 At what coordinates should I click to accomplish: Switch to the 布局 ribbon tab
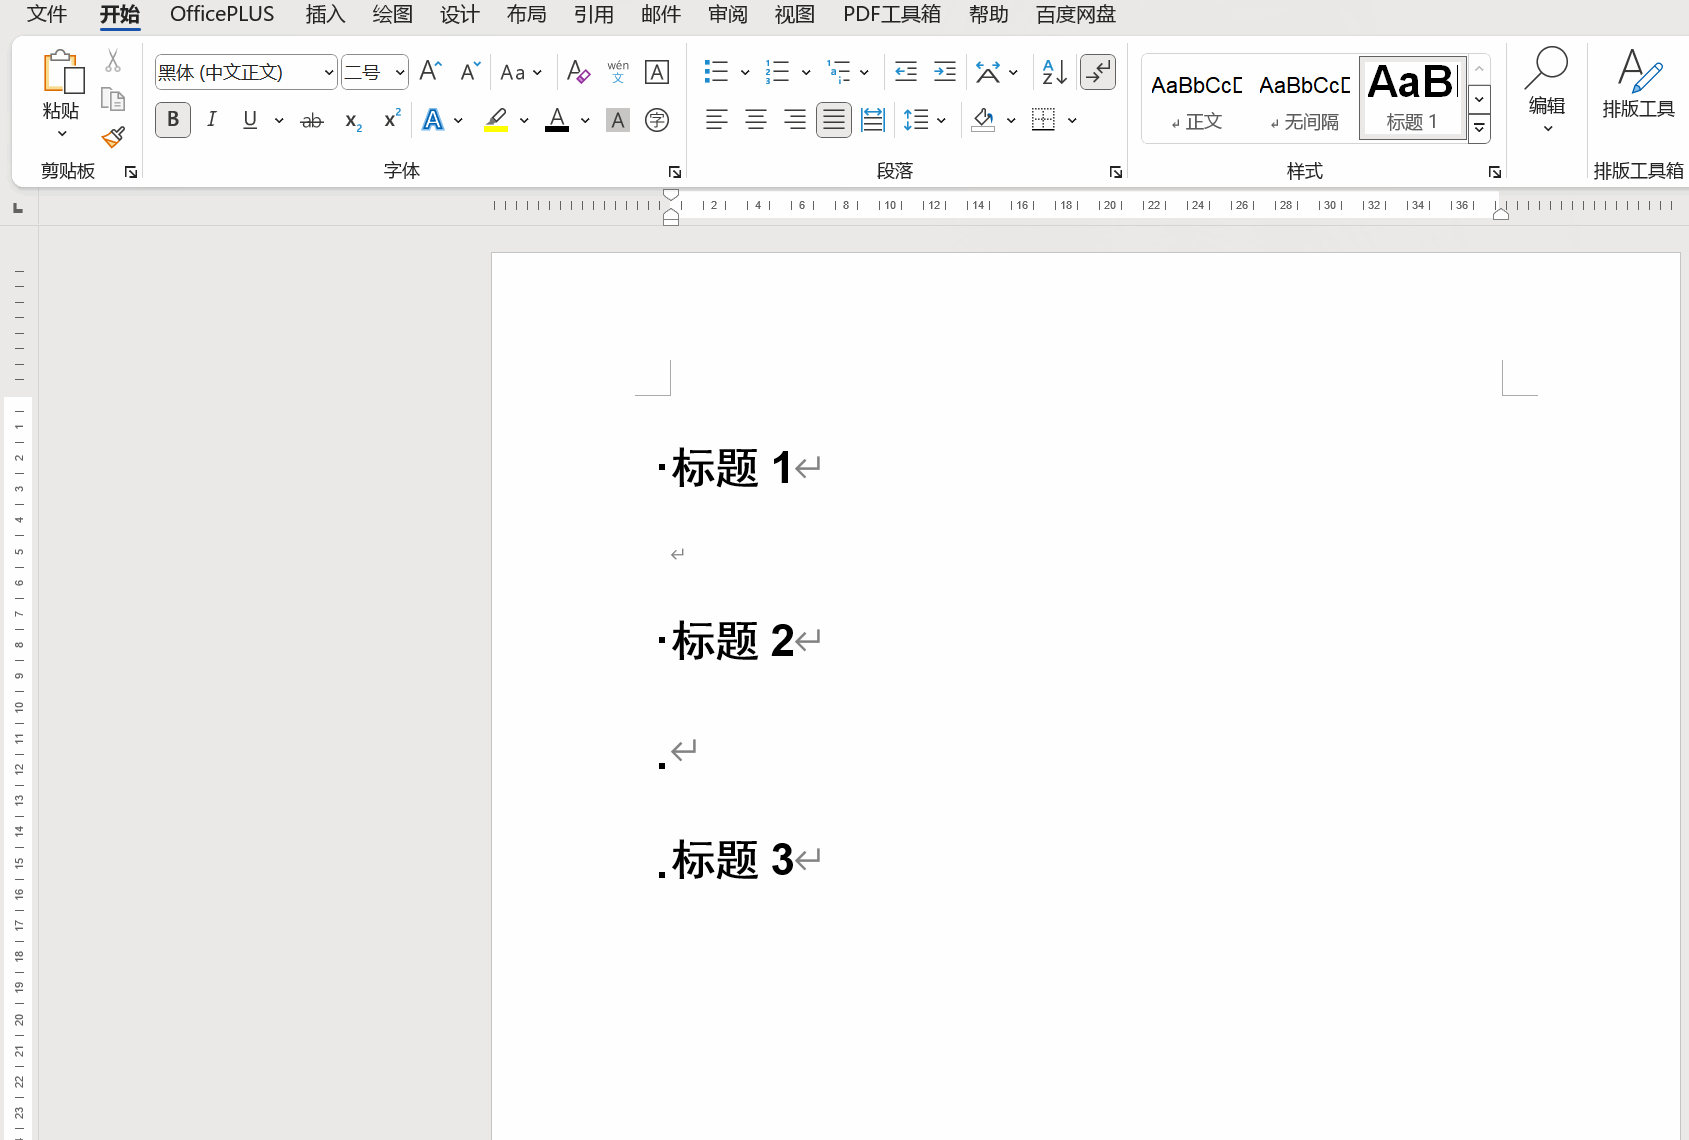click(x=526, y=15)
